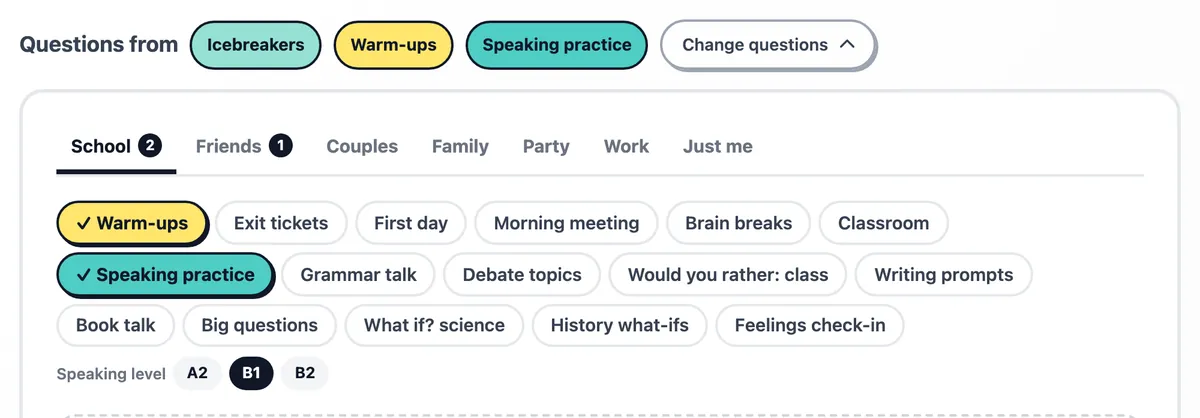The image size is (1200, 418).
Task: Uncheck the Warm-ups topic chip
Action: [132, 223]
